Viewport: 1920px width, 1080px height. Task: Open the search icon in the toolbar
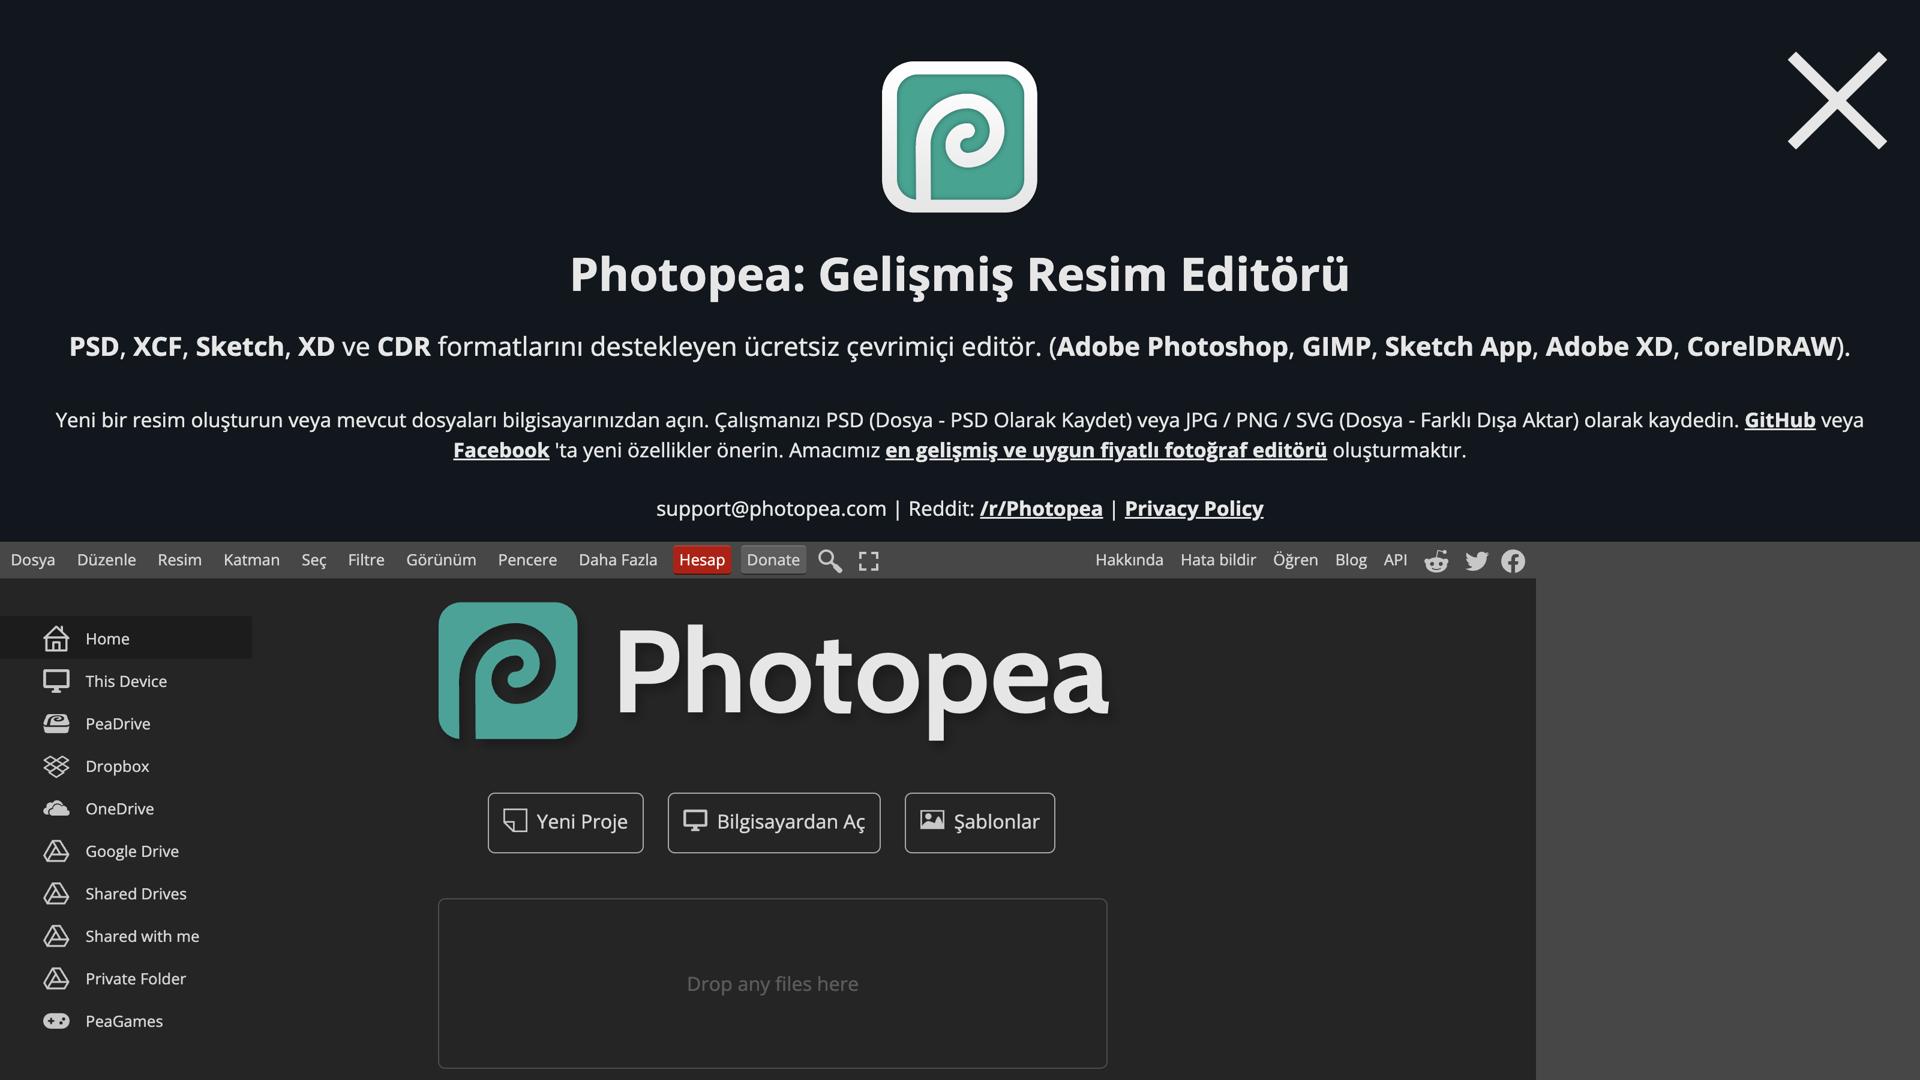tap(829, 560)
